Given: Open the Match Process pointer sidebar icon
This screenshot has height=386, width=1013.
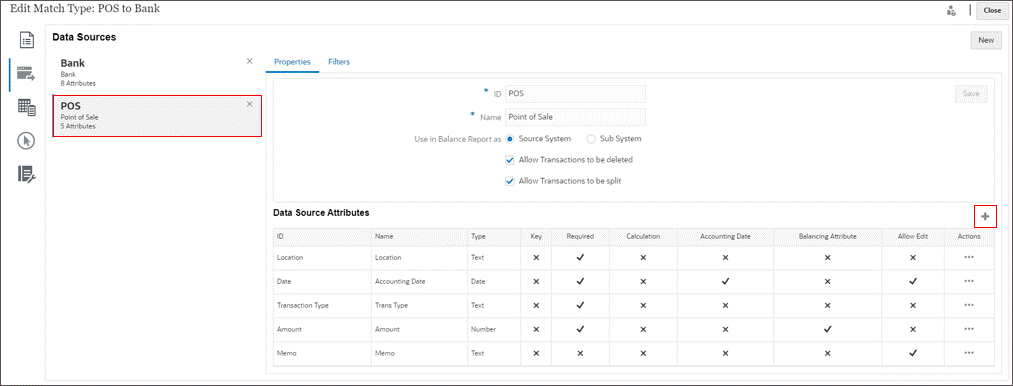Looking at the screenshot, I should click(26, 141).
